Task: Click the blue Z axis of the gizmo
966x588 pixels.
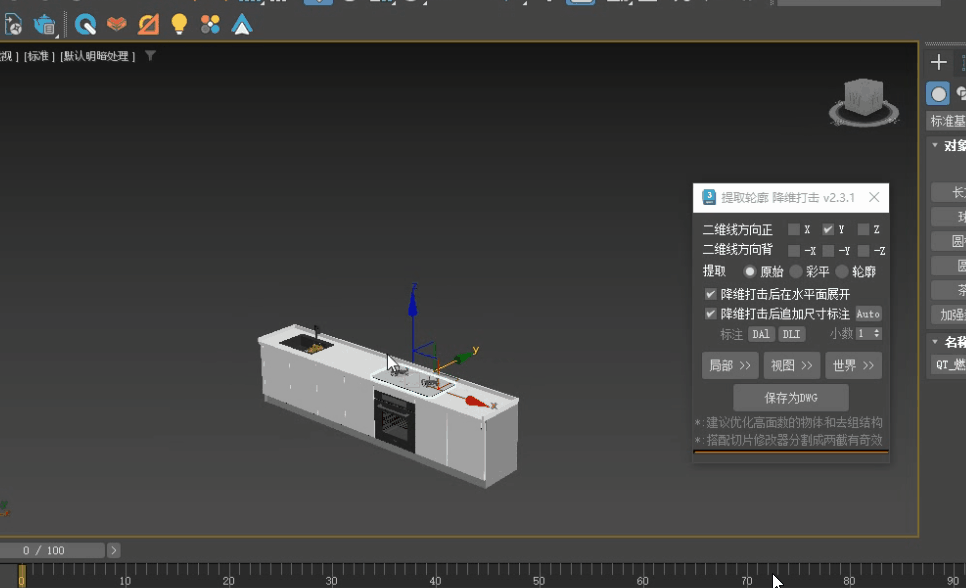Action: pos(413,306)
